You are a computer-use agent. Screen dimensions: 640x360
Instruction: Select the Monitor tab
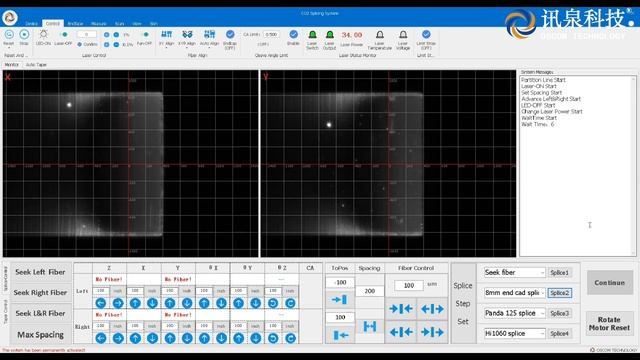click(11, 65)
